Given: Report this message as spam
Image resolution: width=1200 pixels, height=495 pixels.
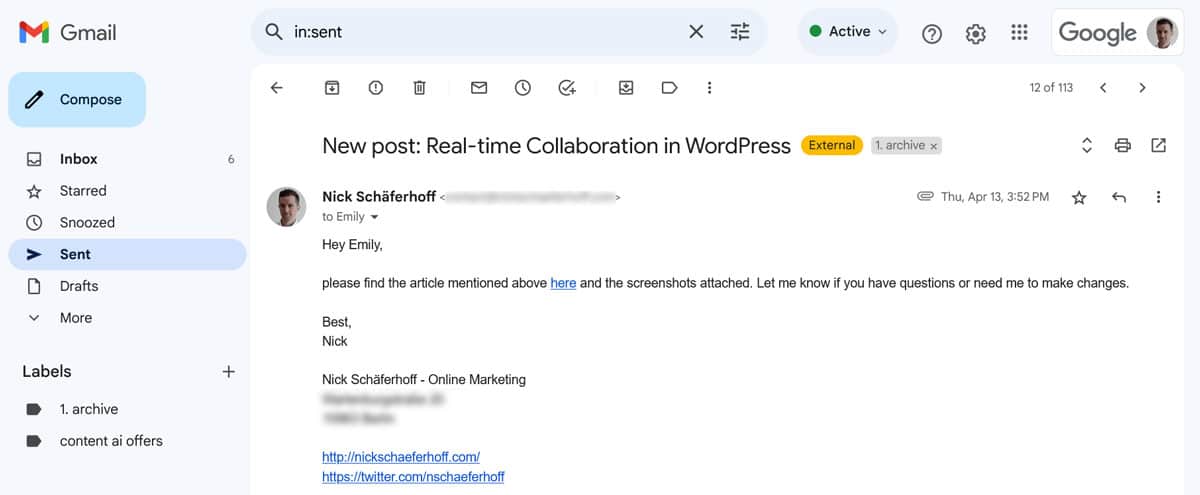Looking at the screenshot, I should pos(376,88).
